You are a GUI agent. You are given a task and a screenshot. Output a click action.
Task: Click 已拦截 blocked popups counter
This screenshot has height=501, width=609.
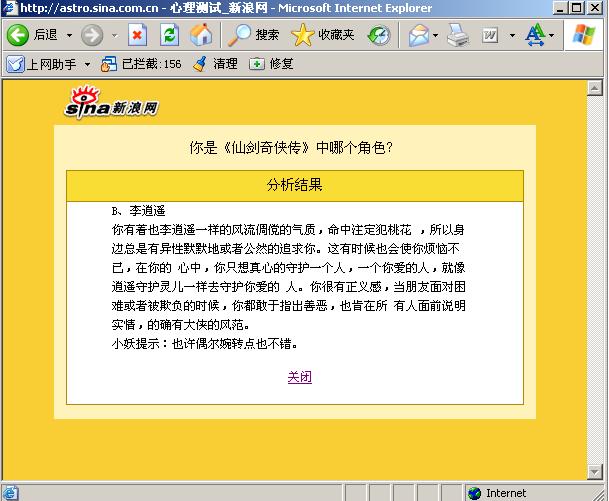[x=143, y=64]
